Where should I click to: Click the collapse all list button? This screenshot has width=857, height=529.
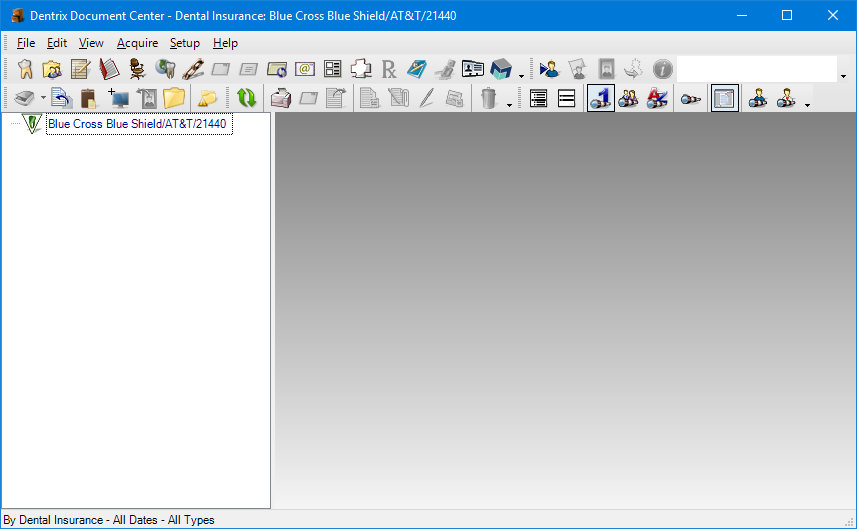(x=566, y=98)
